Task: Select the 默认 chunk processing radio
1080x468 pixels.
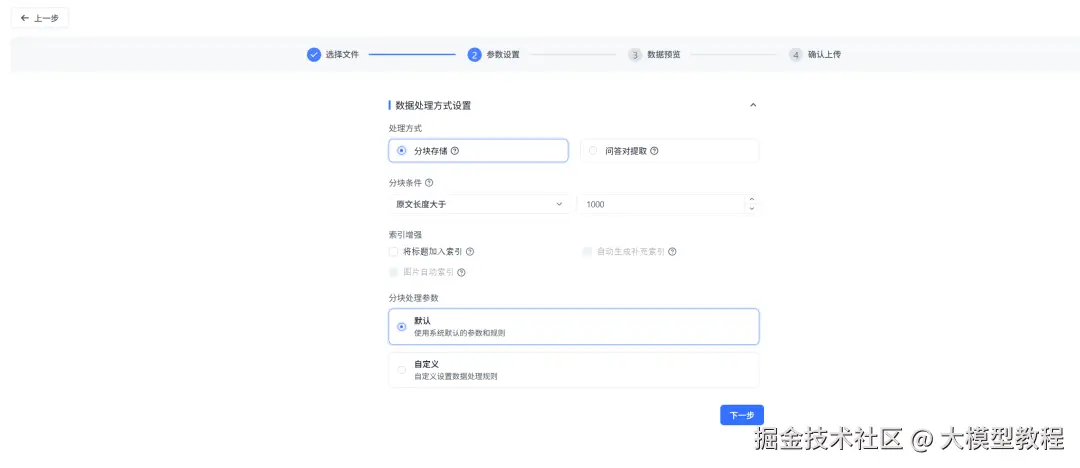Action: 402,326
